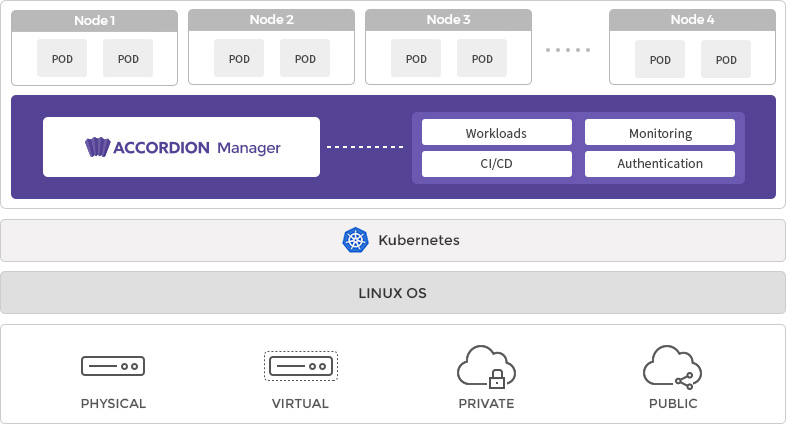
Task: Select the Physical server icon
Action: tap(113, 367)
